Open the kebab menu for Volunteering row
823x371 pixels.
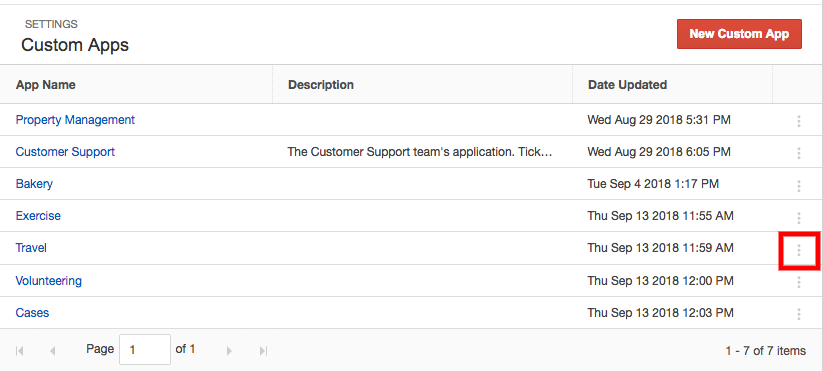pyautogui.click(x=798, y=282)
